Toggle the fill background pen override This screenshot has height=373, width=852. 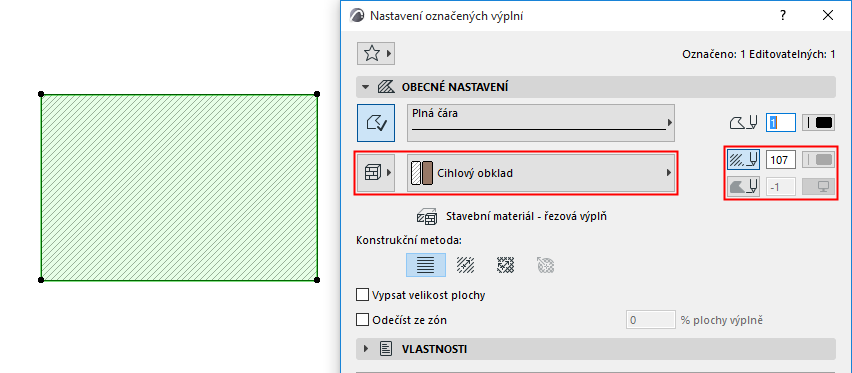point(743,186)
